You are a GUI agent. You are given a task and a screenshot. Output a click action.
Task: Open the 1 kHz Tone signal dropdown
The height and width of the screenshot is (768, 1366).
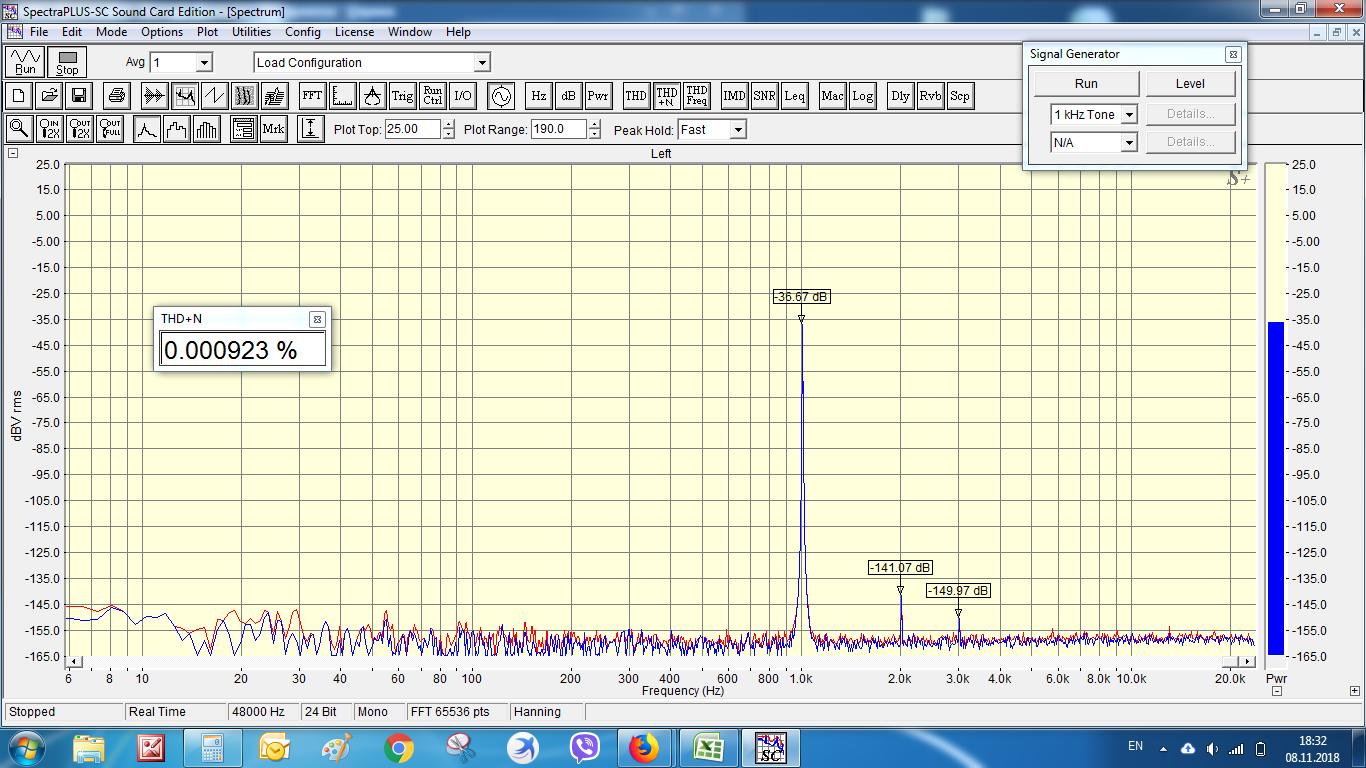[x=1129, y=115]
